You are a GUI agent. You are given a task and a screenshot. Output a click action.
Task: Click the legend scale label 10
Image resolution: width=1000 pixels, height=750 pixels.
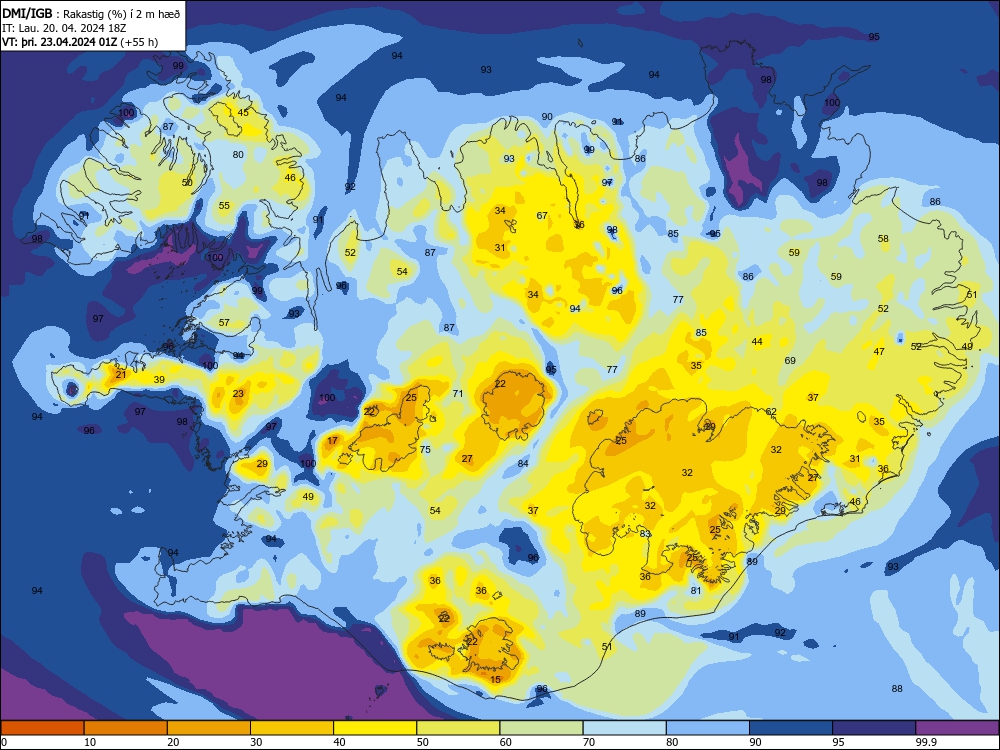pyautogui.click(x=90, y=742)
